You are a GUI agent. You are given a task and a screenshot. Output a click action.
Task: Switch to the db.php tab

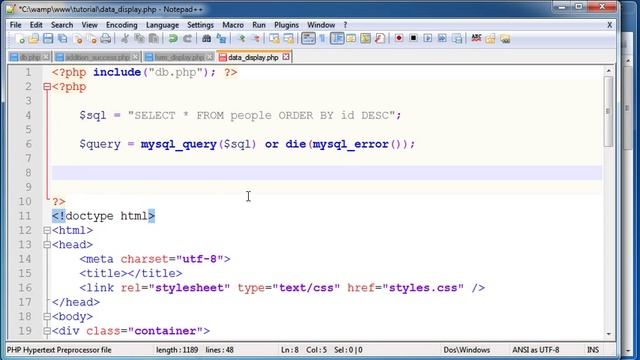(29, 57)
